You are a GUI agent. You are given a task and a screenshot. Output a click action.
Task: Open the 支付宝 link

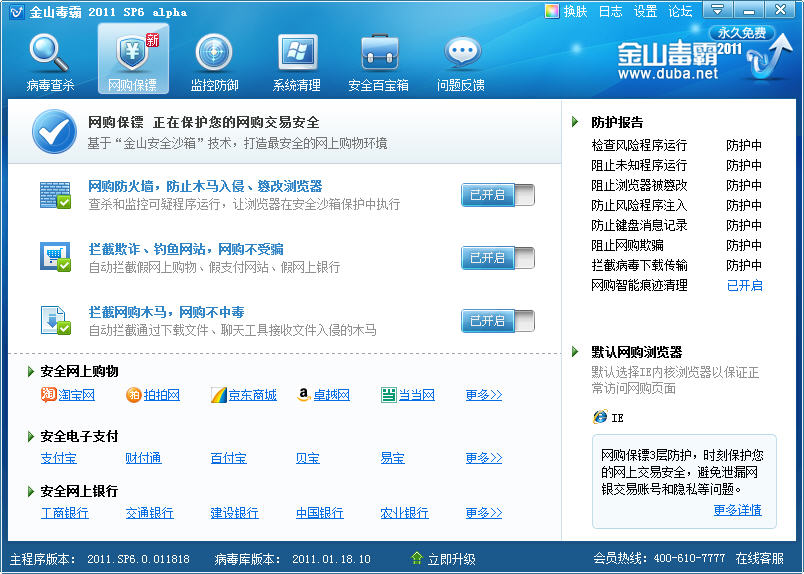coord(58,458)
